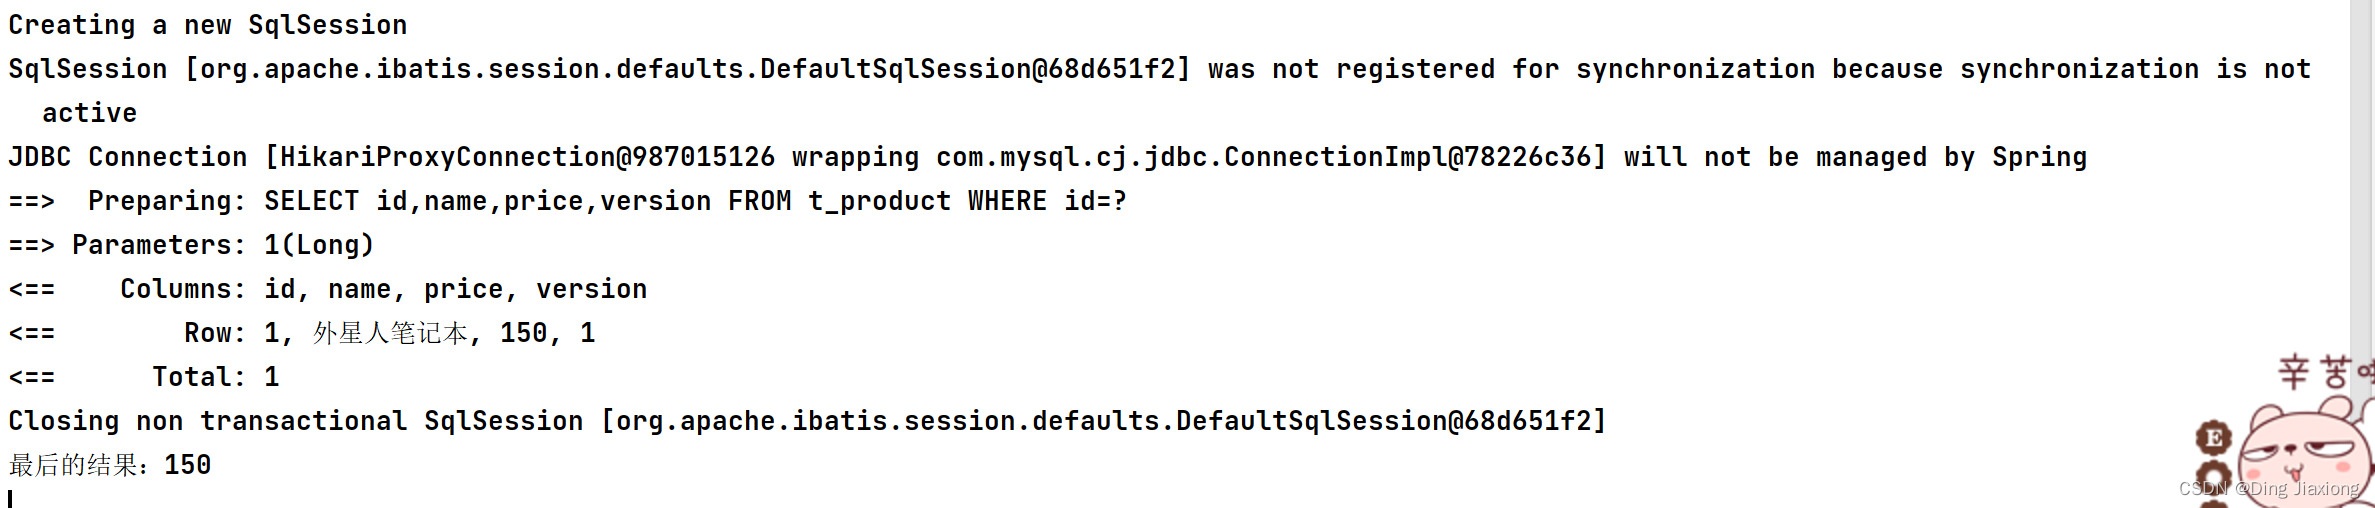Click the HikariProxyConnection@987015126 text
Image resolution: width=2375 pixels, height=508 pixels.
pyautogui.click(x=527, y=157)
